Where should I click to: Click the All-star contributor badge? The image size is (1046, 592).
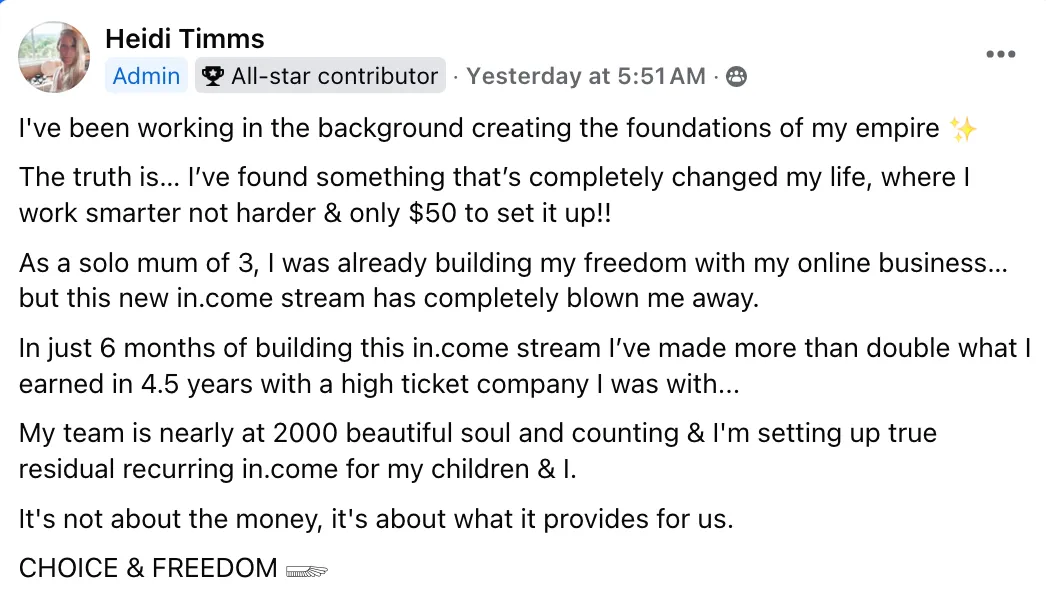coord(320,76)
